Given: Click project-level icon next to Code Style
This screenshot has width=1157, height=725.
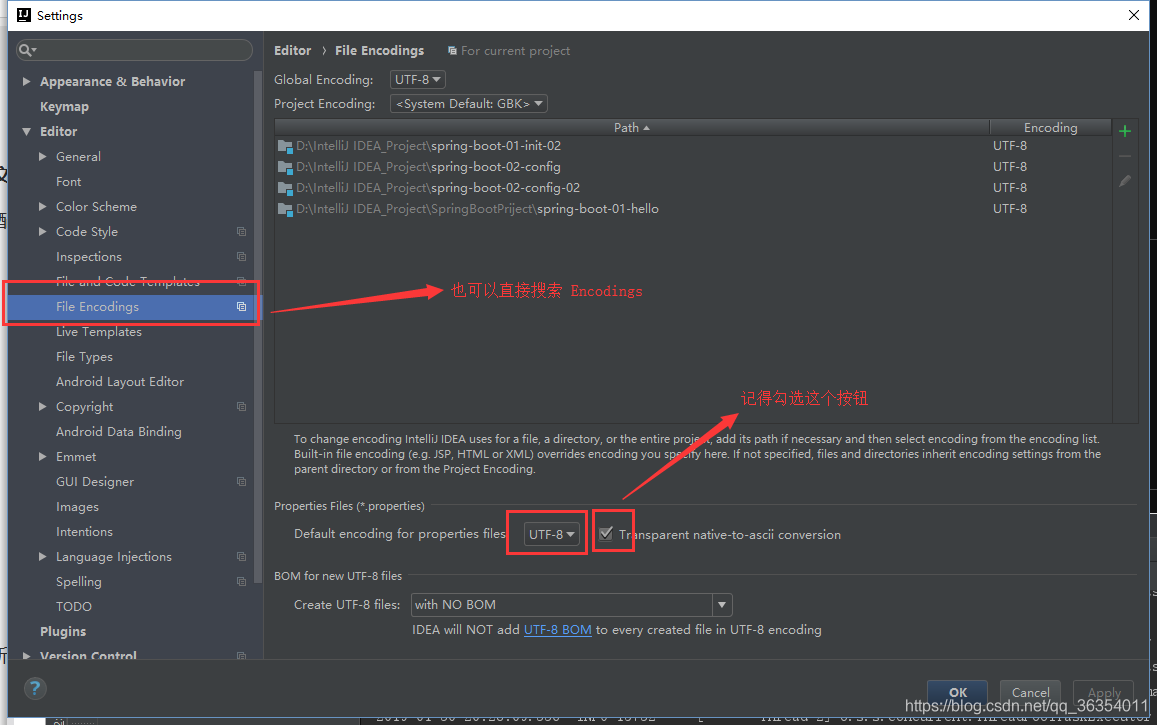Looking at the screenshot, I should click(x=241, y=232).
